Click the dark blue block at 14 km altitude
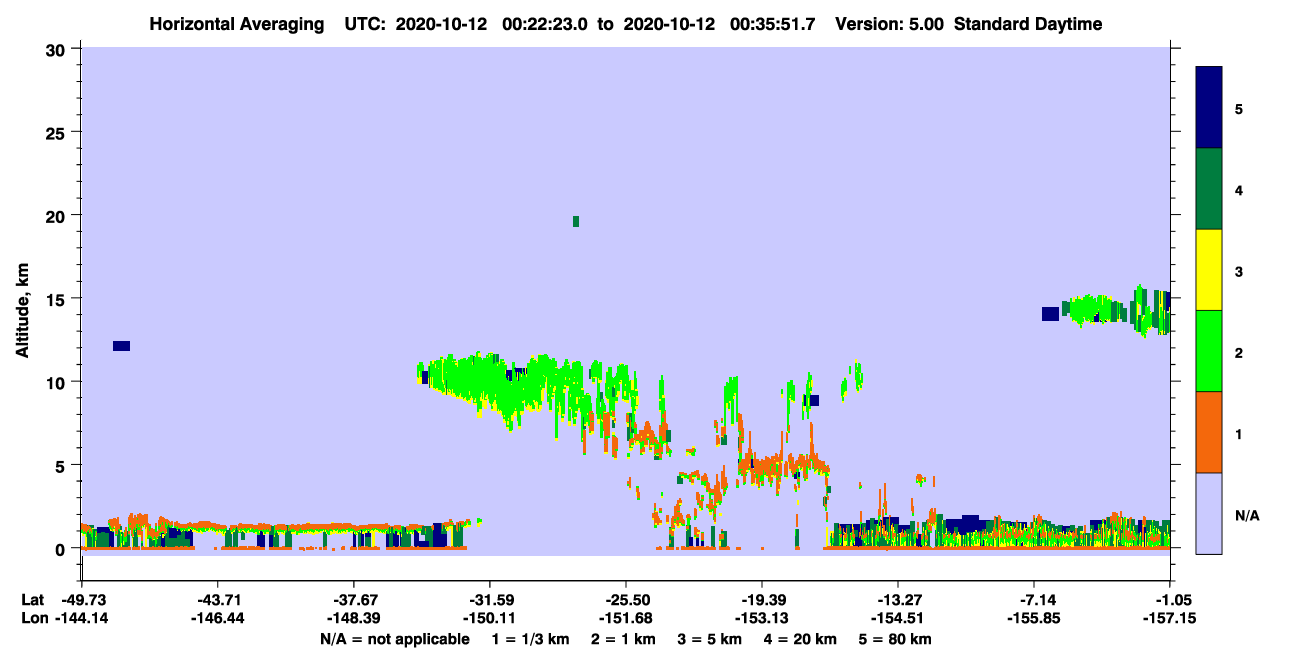 pos(1050,313)
